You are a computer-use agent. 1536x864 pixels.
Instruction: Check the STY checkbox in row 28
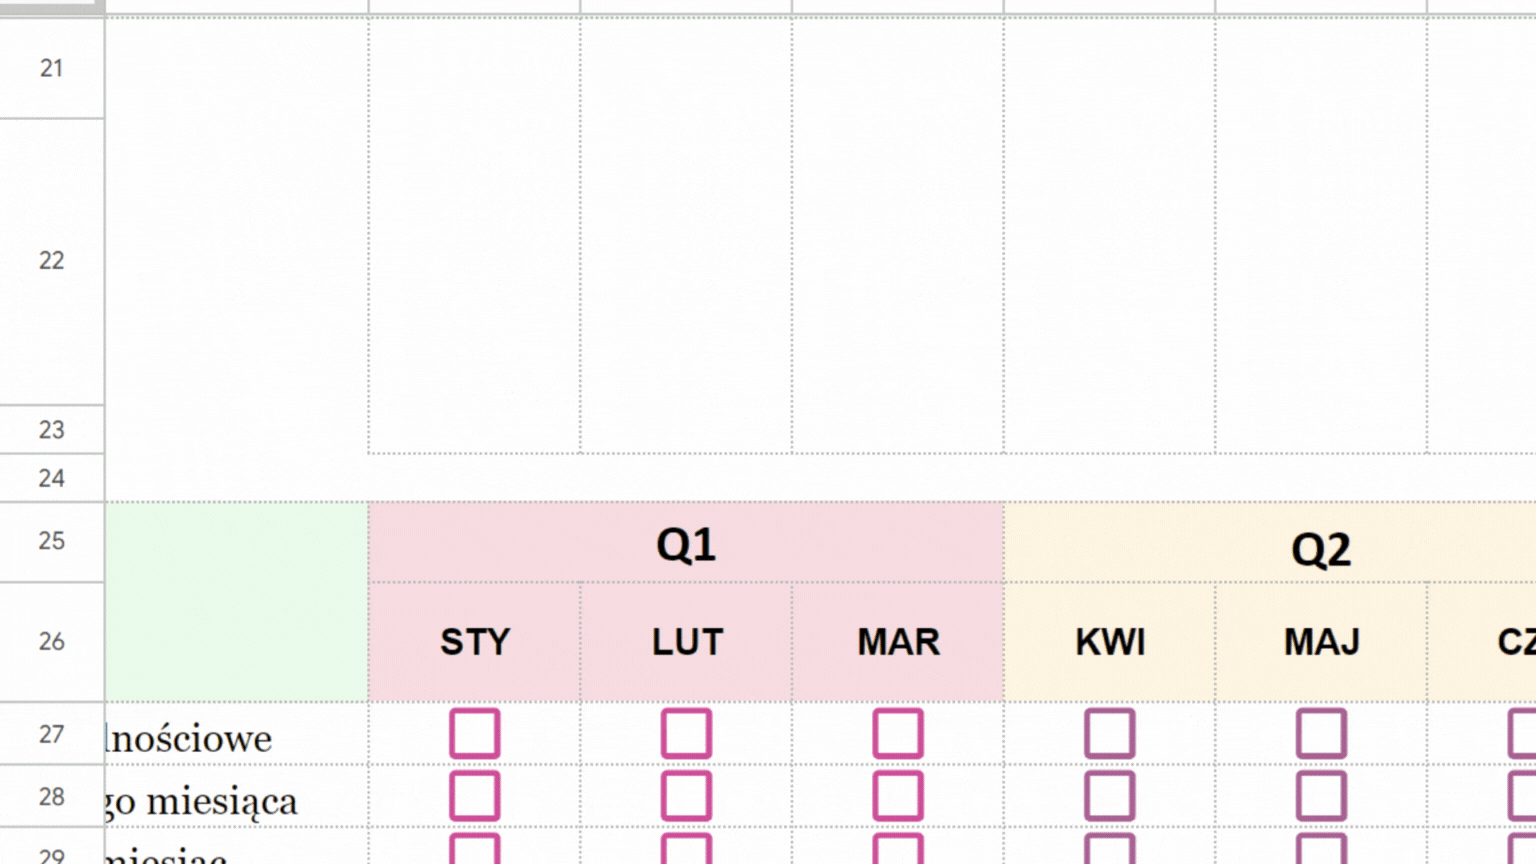tap(474, 796)
